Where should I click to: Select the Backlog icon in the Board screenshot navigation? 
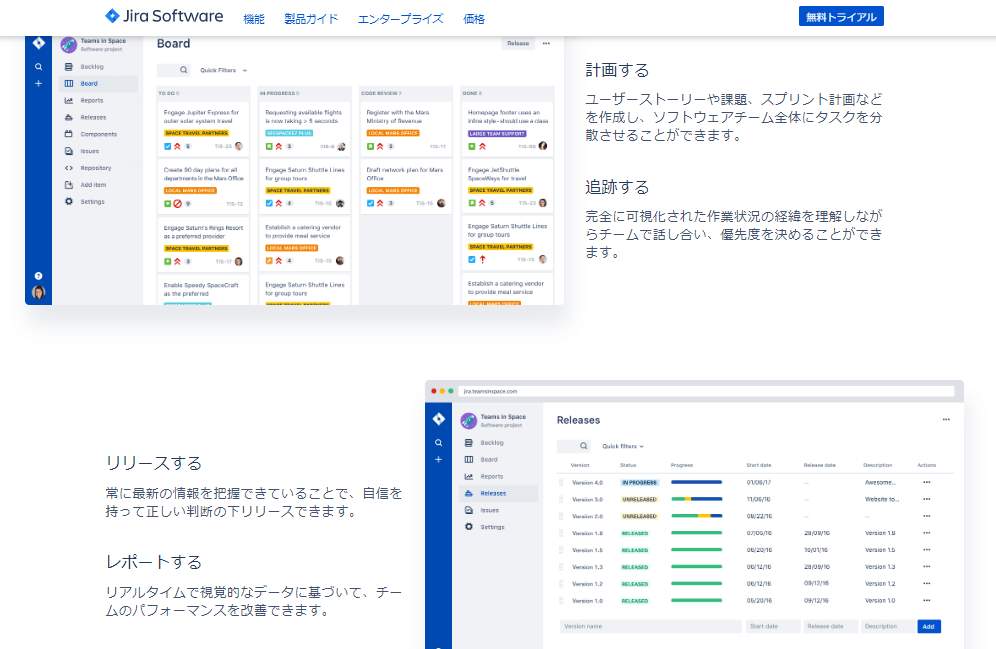69,67
